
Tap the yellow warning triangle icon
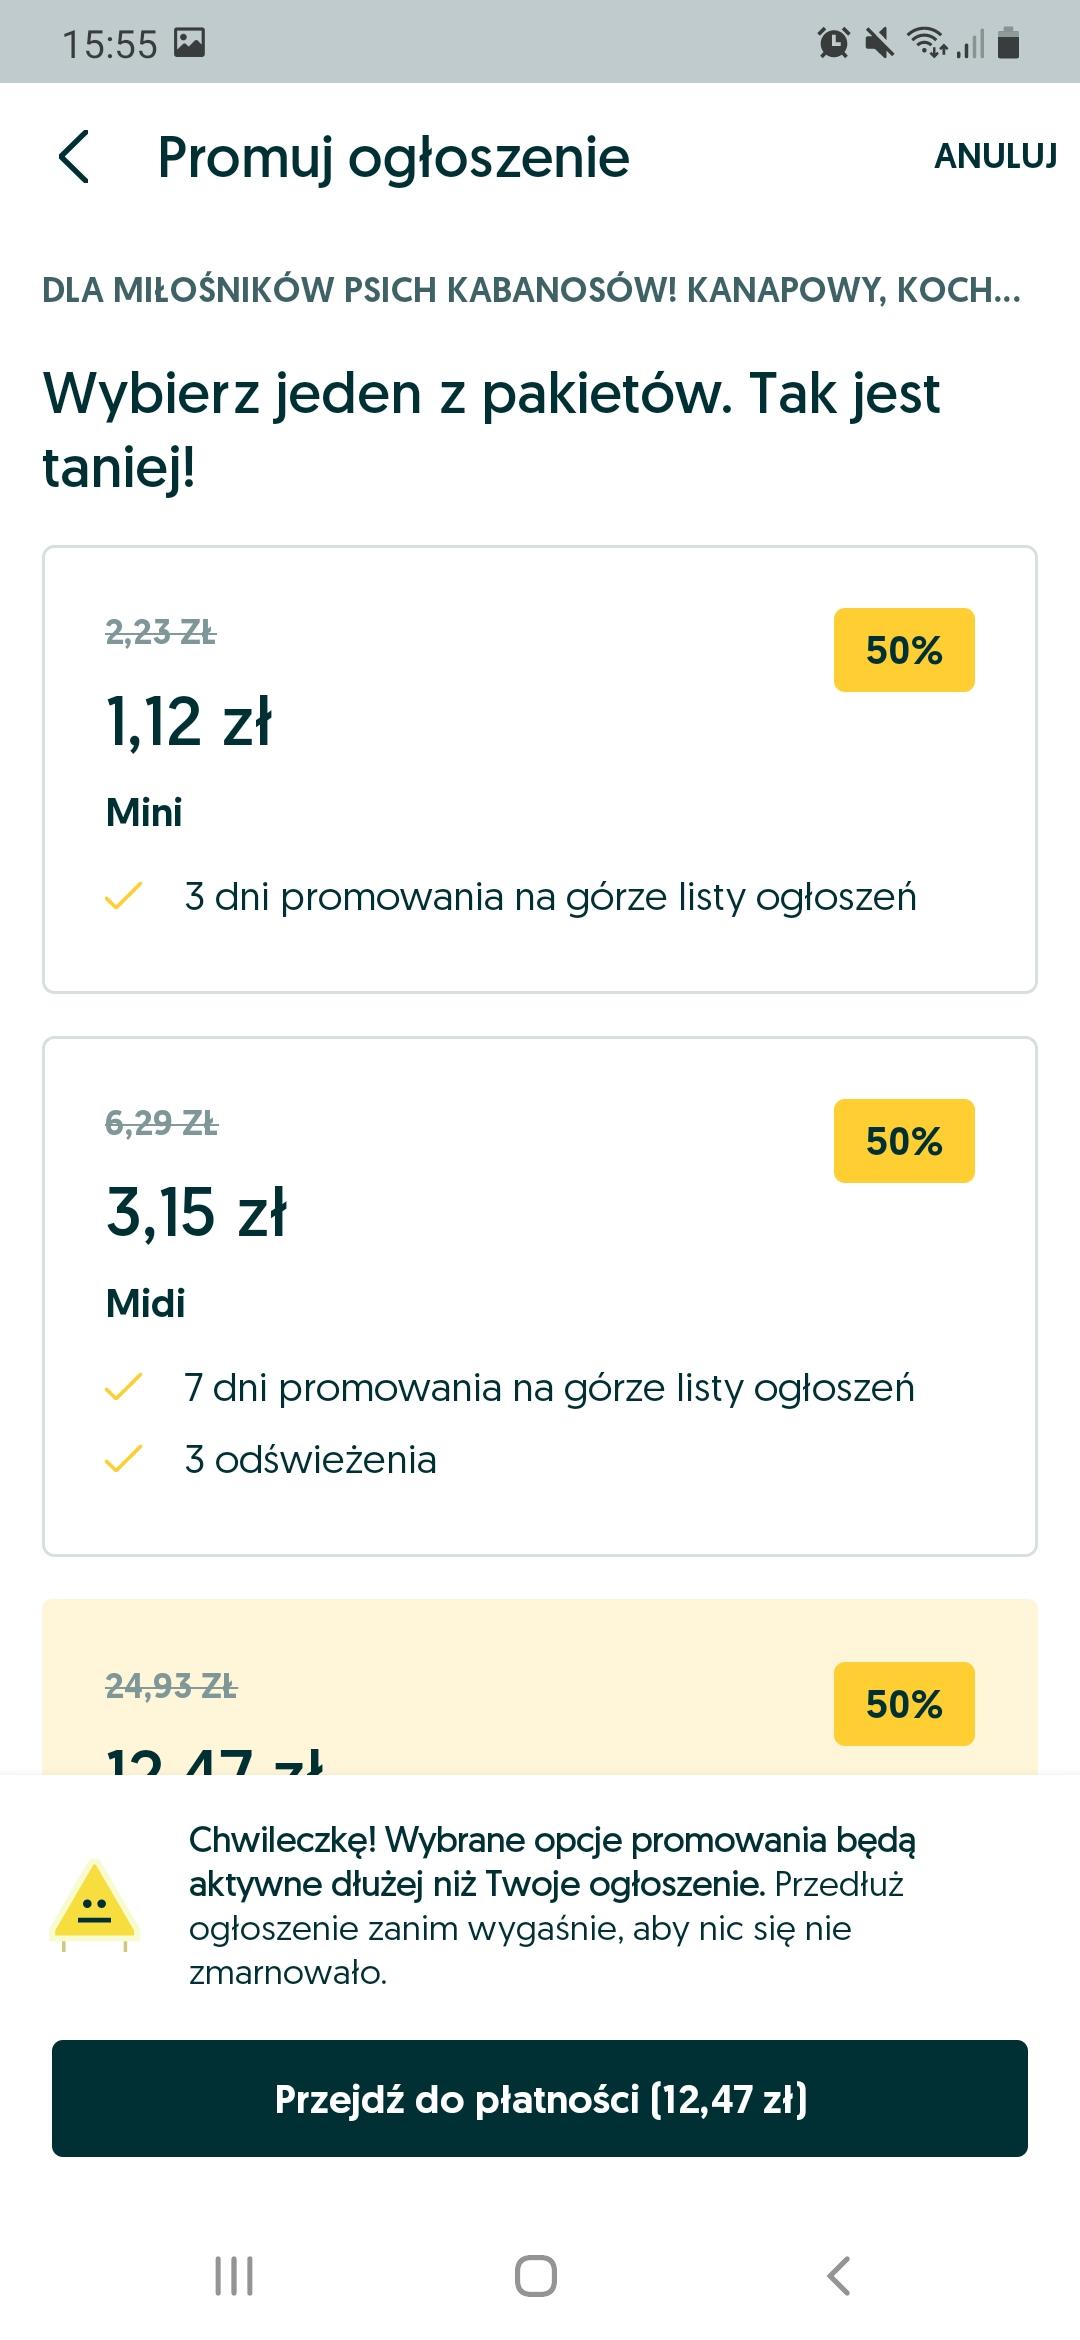pyautogui.click(x=94, y=1904)
